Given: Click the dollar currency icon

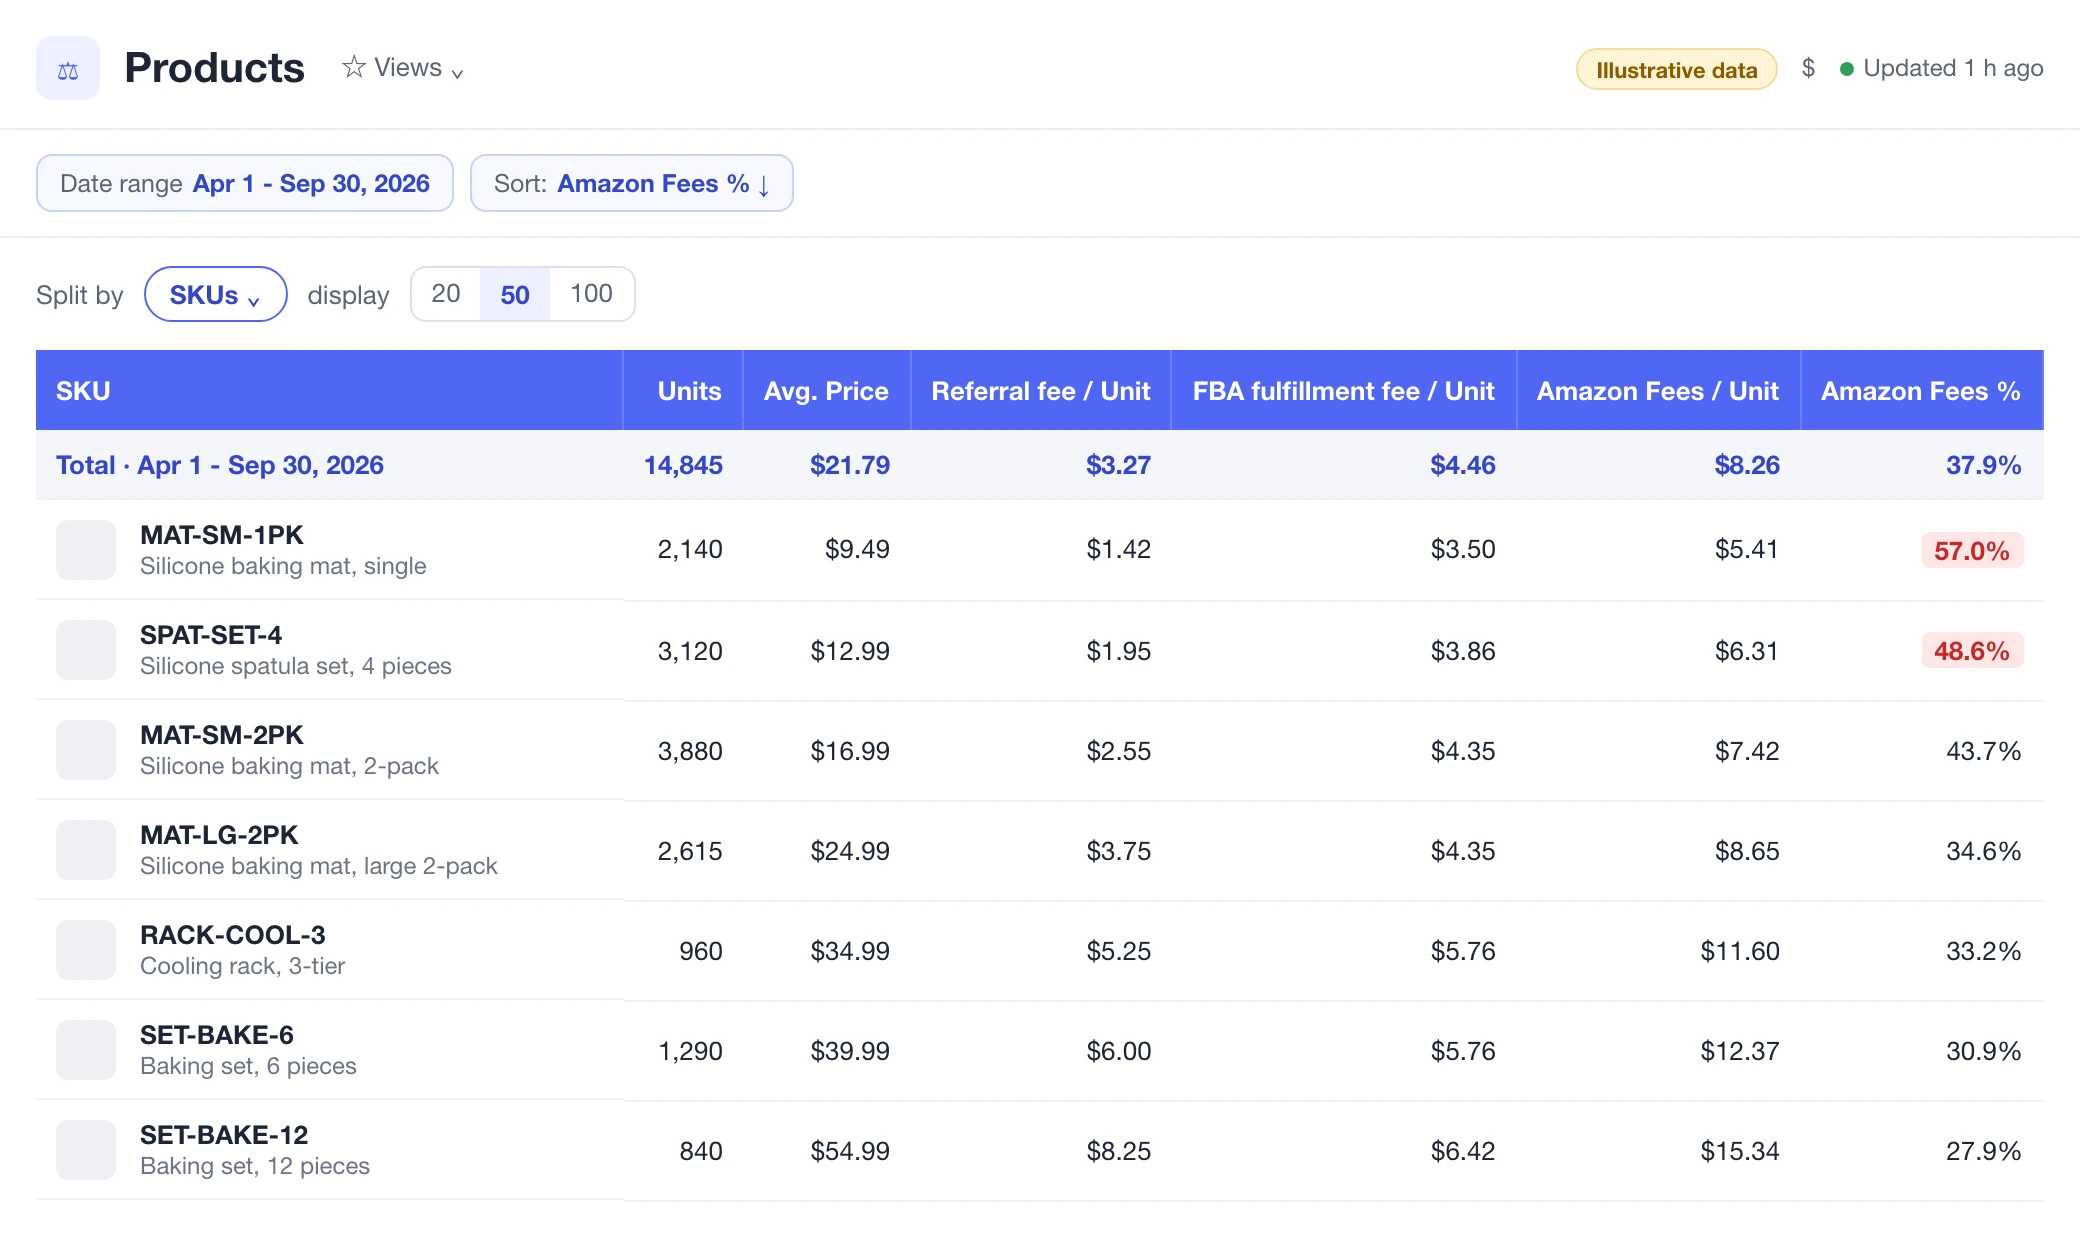Looking at the screenshot, I should pos(1808,68).
